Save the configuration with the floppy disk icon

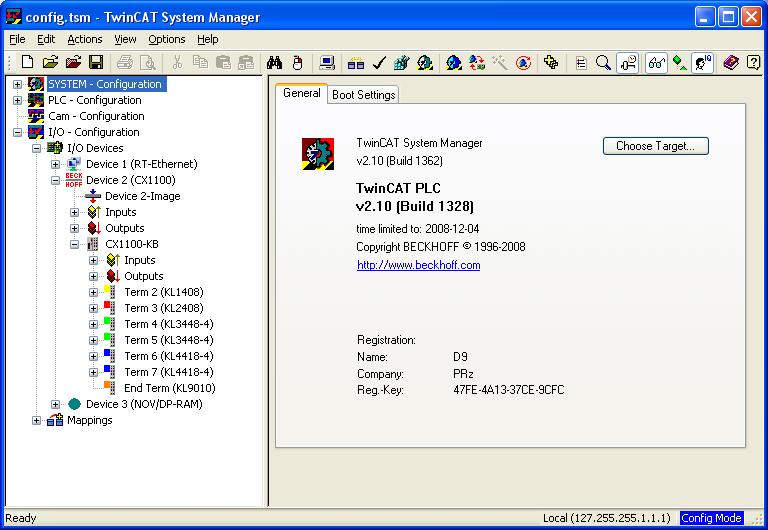point(96,62)
